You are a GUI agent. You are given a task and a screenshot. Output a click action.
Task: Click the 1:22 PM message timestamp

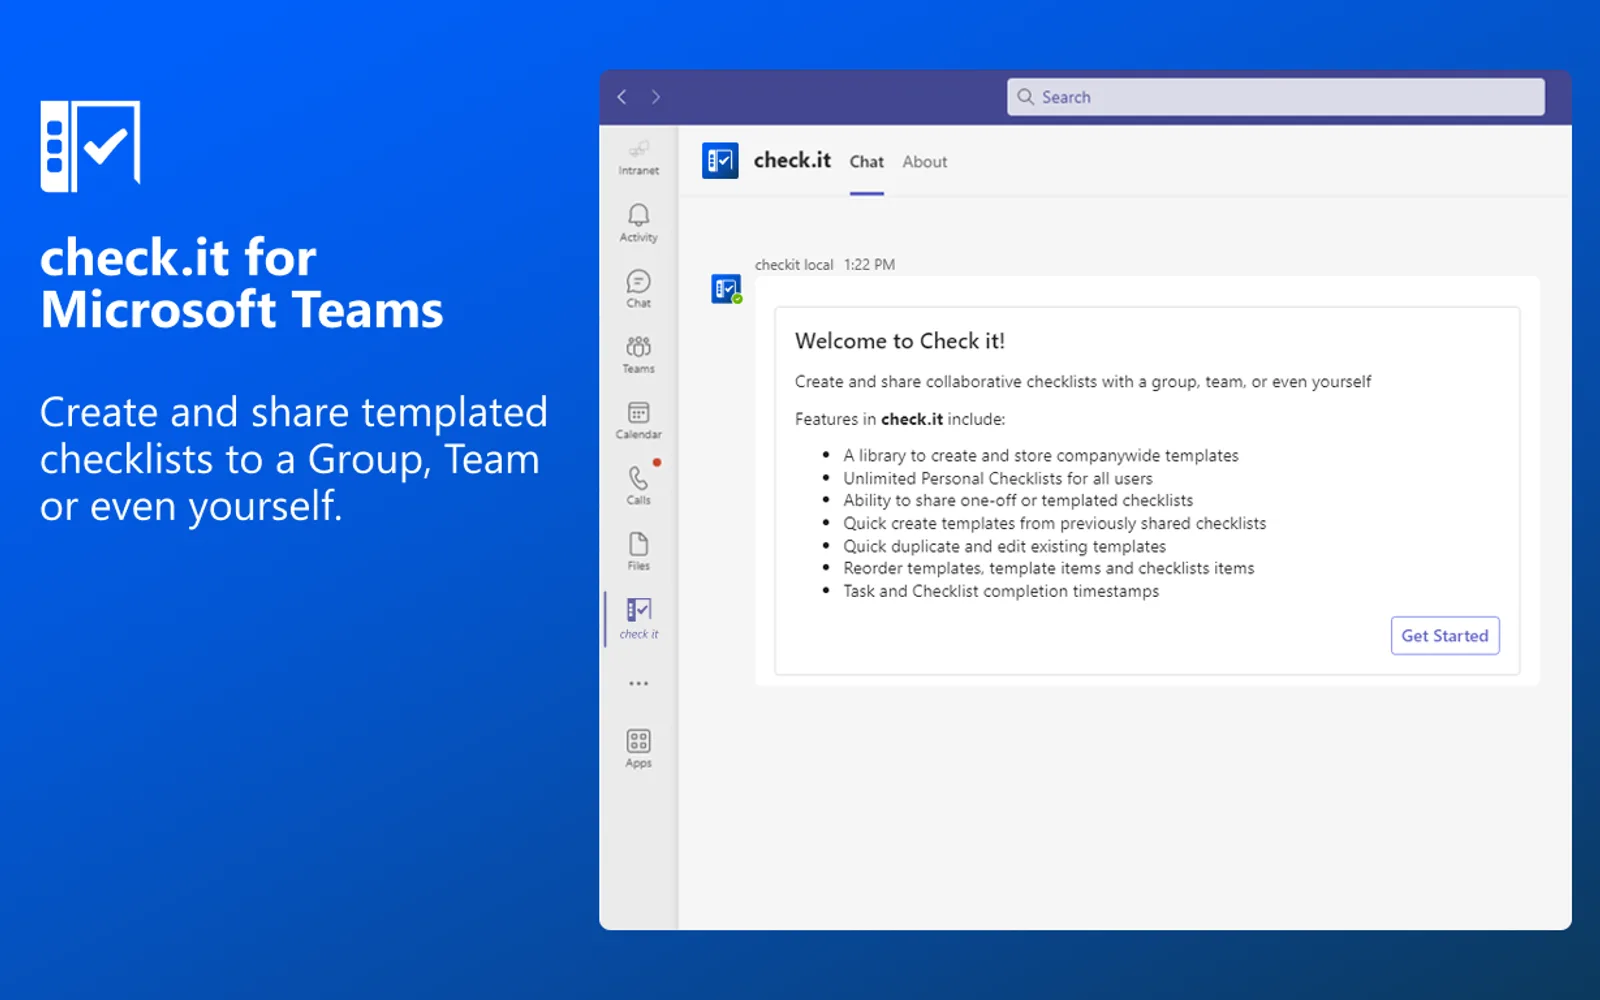click(869, 265)
